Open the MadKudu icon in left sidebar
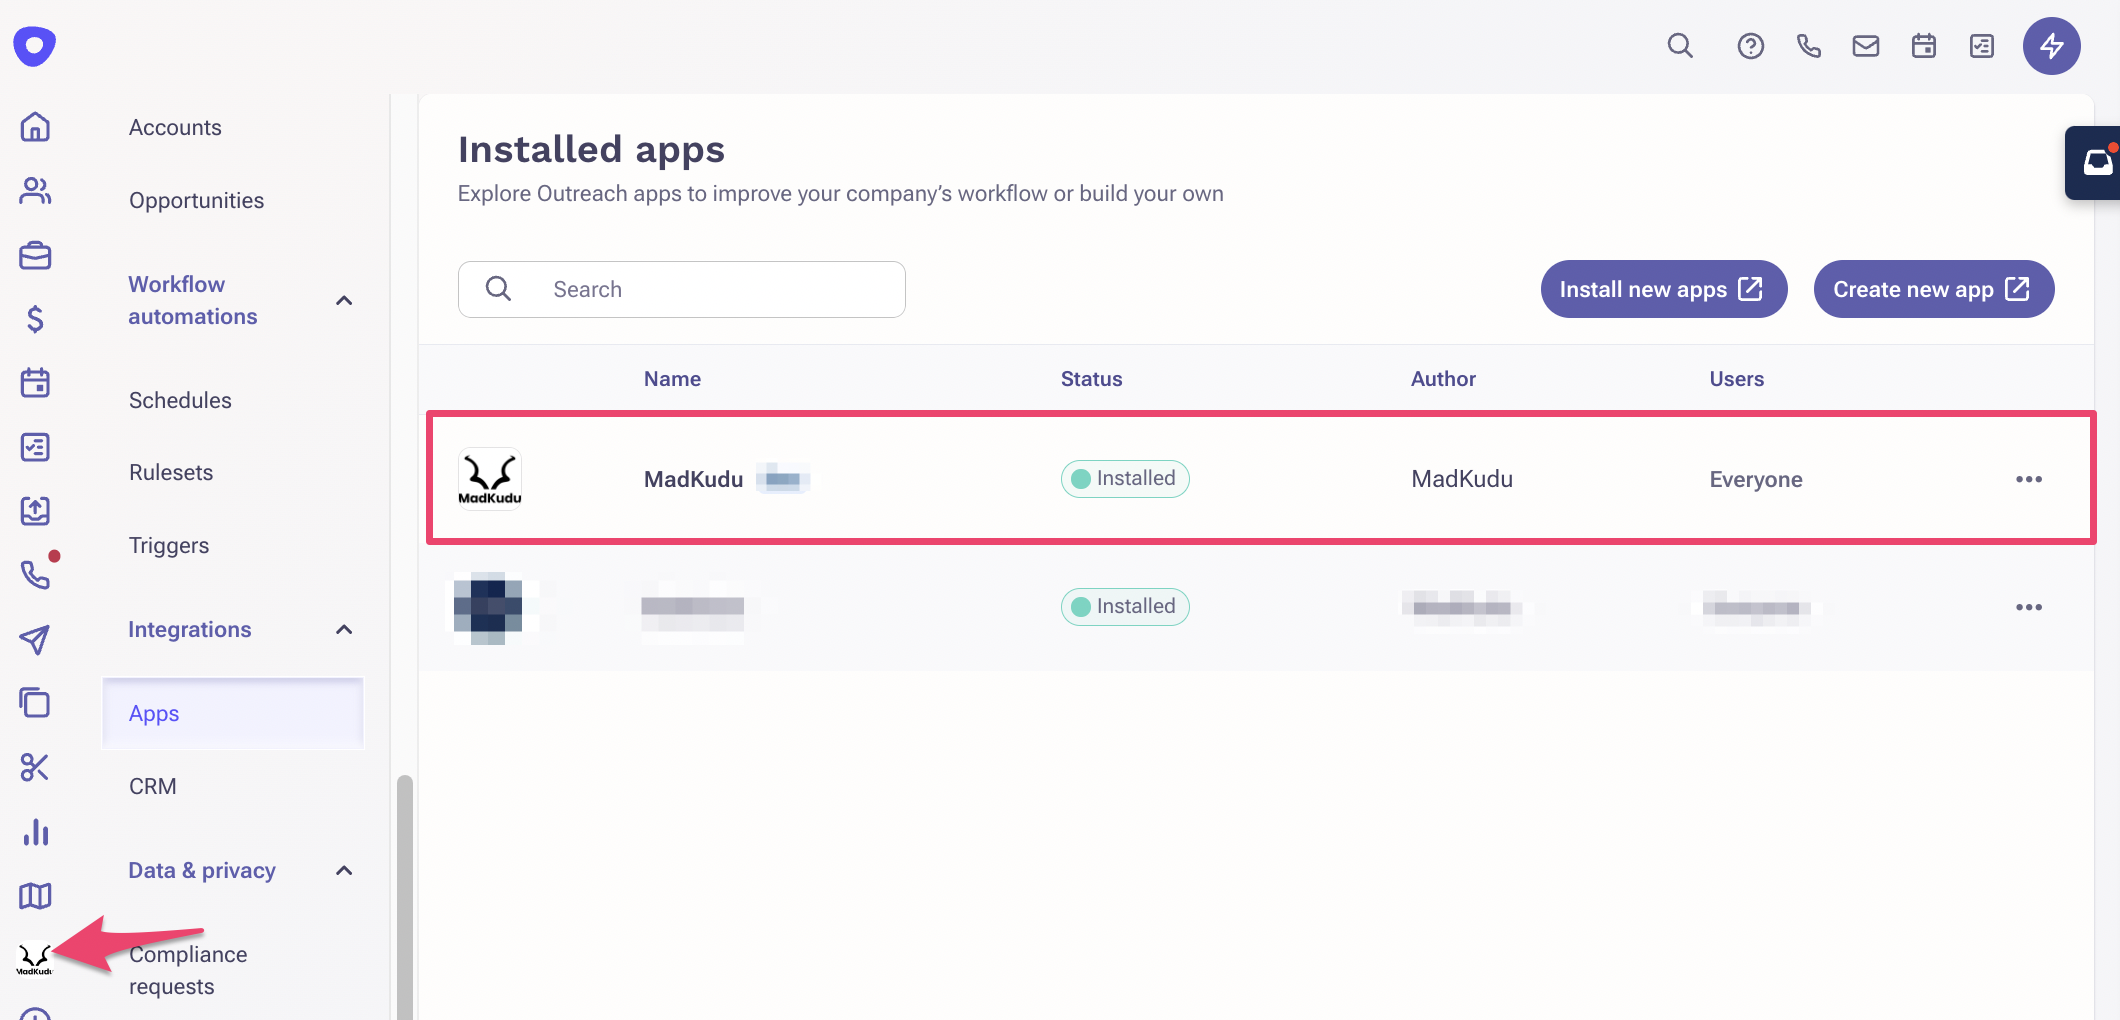Viewport: 2120px width, 1020px height. click(35, 959)
